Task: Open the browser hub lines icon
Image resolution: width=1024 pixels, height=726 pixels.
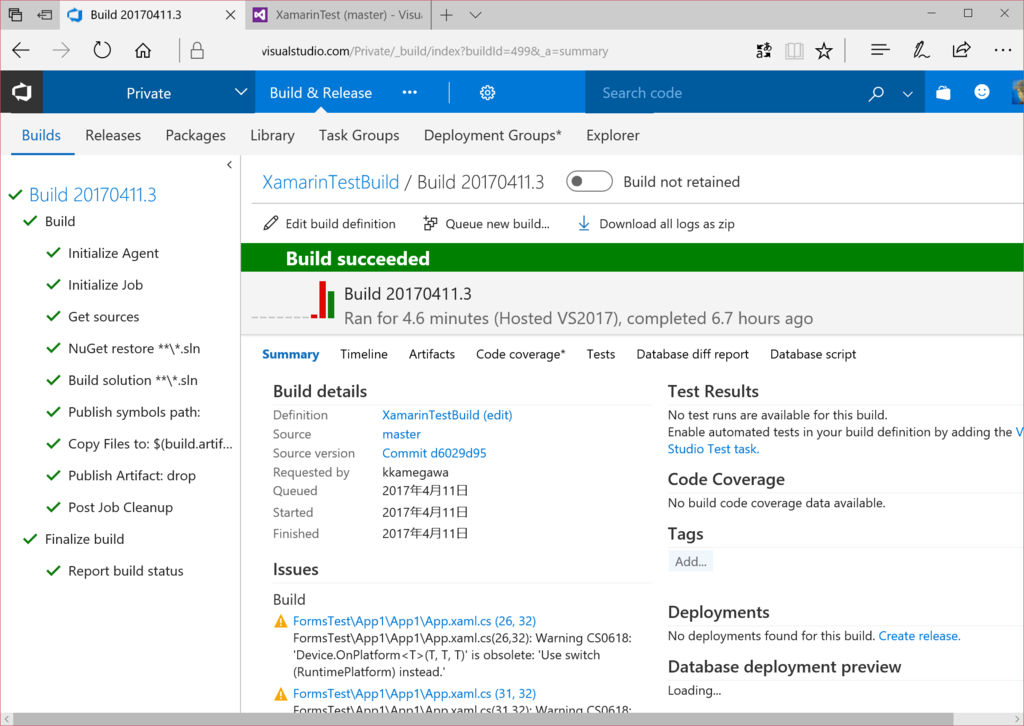Action: coord(880,50)
